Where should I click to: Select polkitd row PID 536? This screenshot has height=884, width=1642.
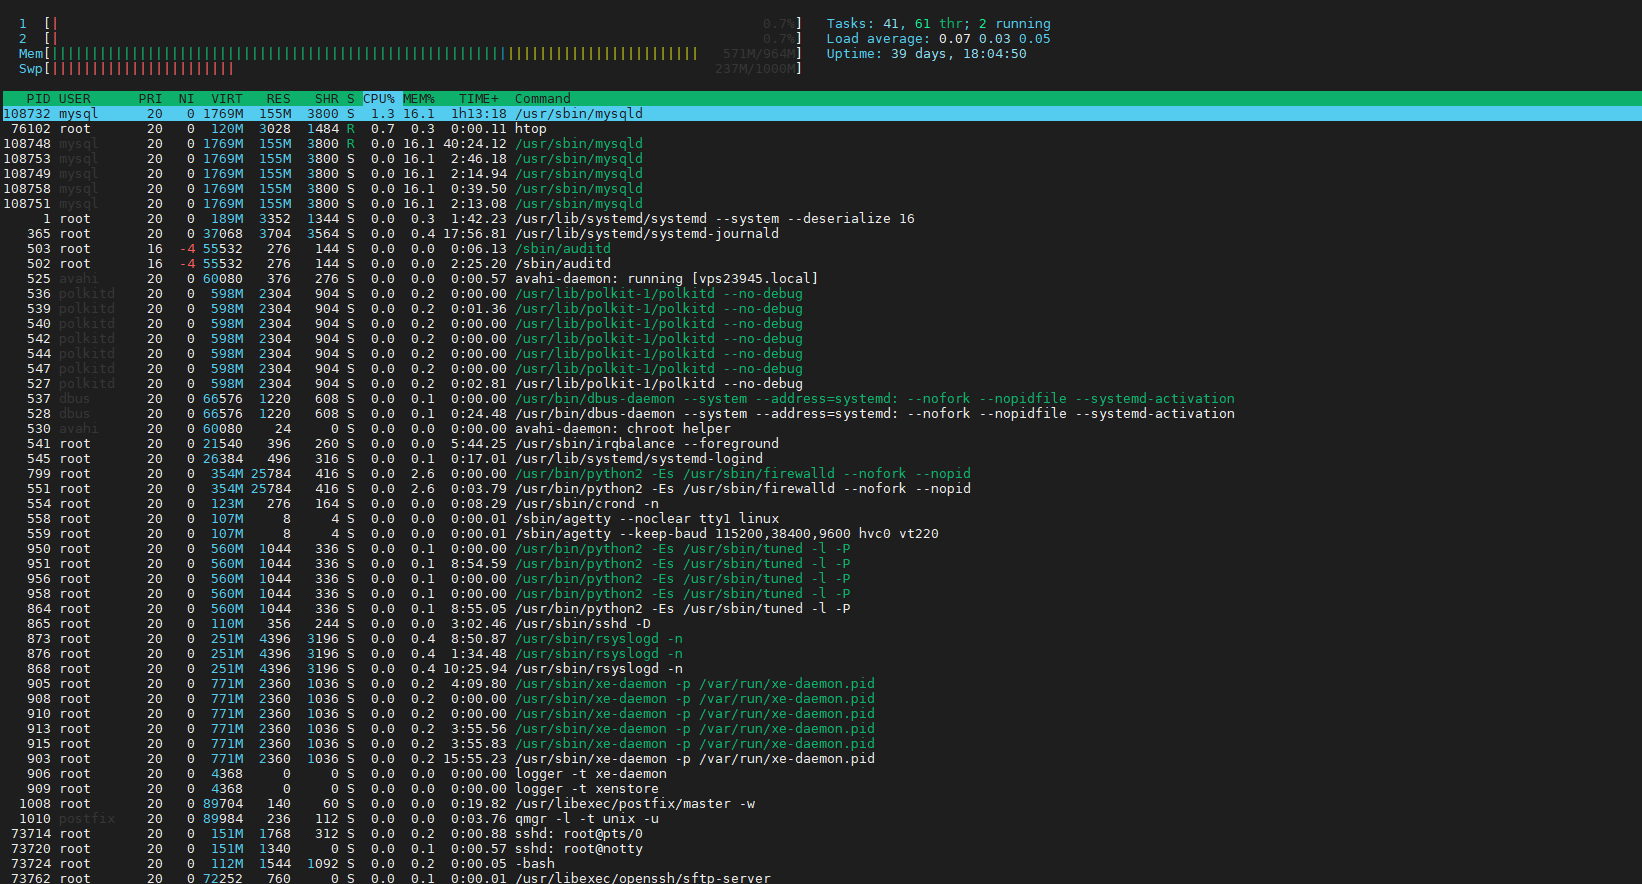(821, 294)
